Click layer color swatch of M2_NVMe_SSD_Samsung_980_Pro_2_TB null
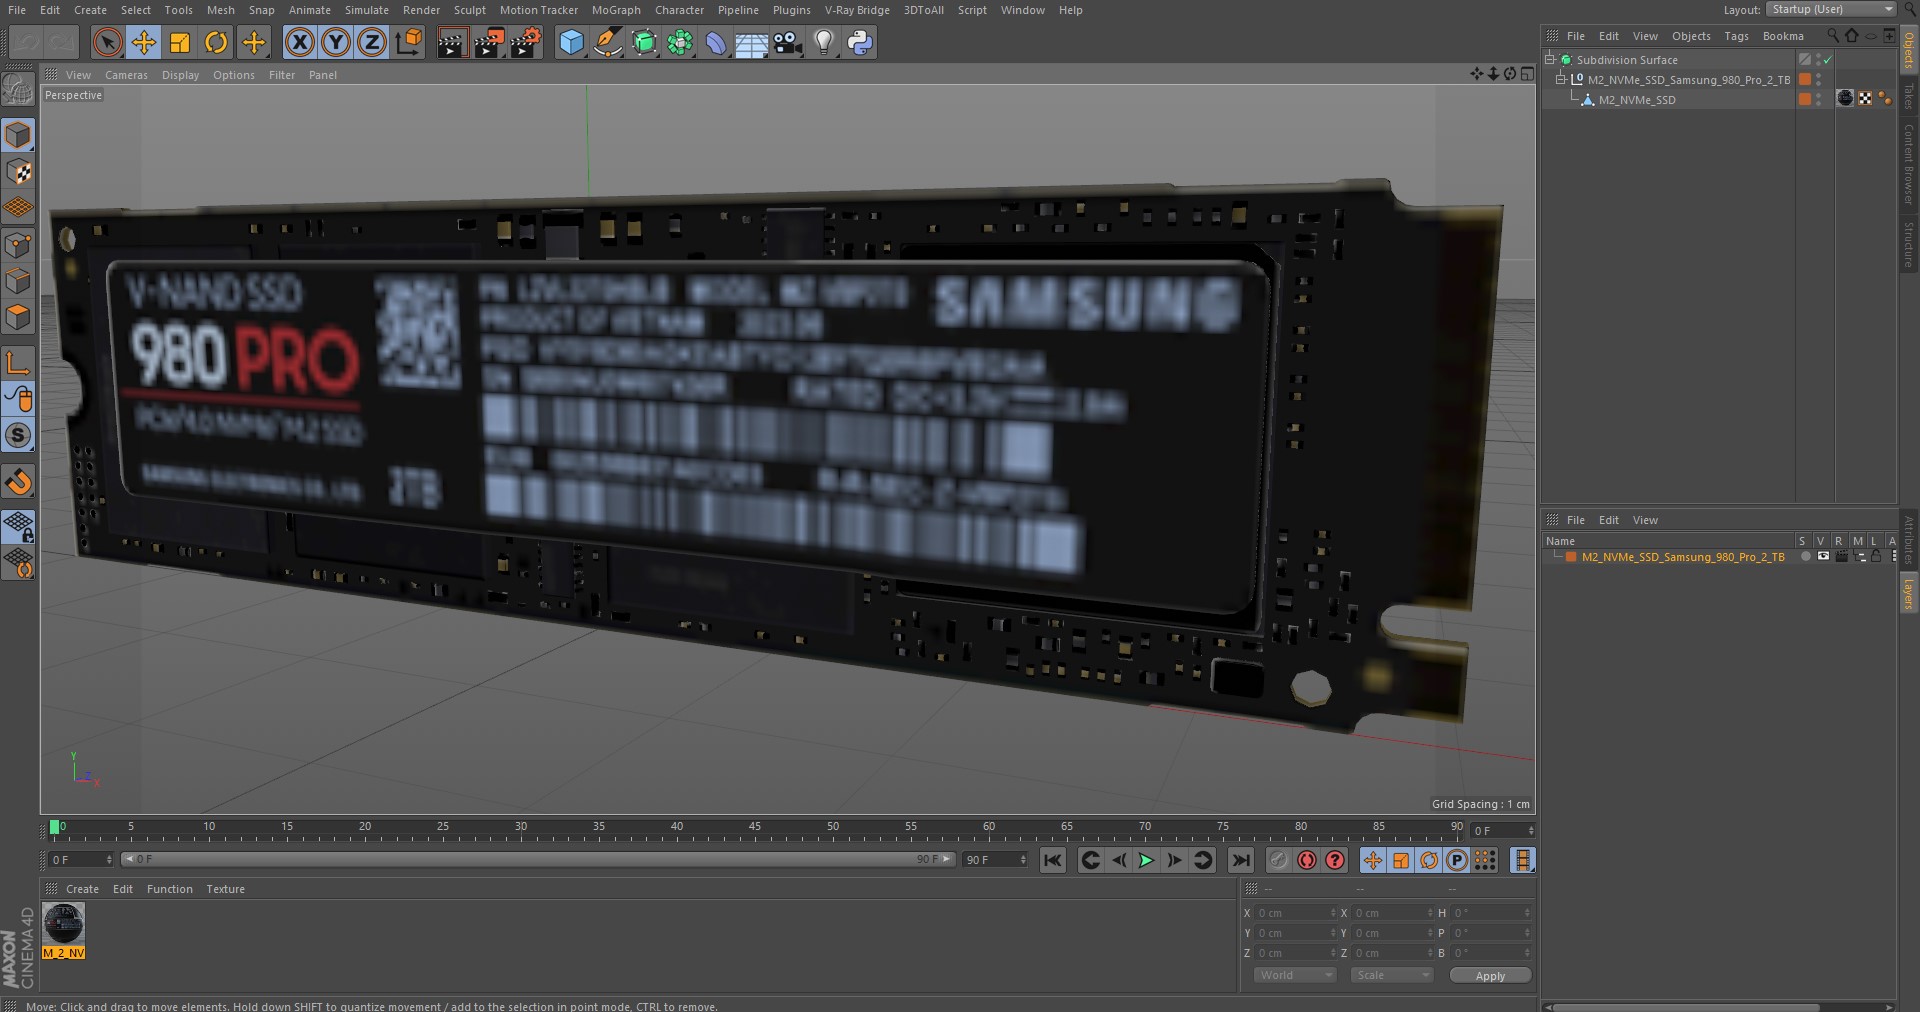This screenshot has height=1012, width=1920. coord(1805,79)
